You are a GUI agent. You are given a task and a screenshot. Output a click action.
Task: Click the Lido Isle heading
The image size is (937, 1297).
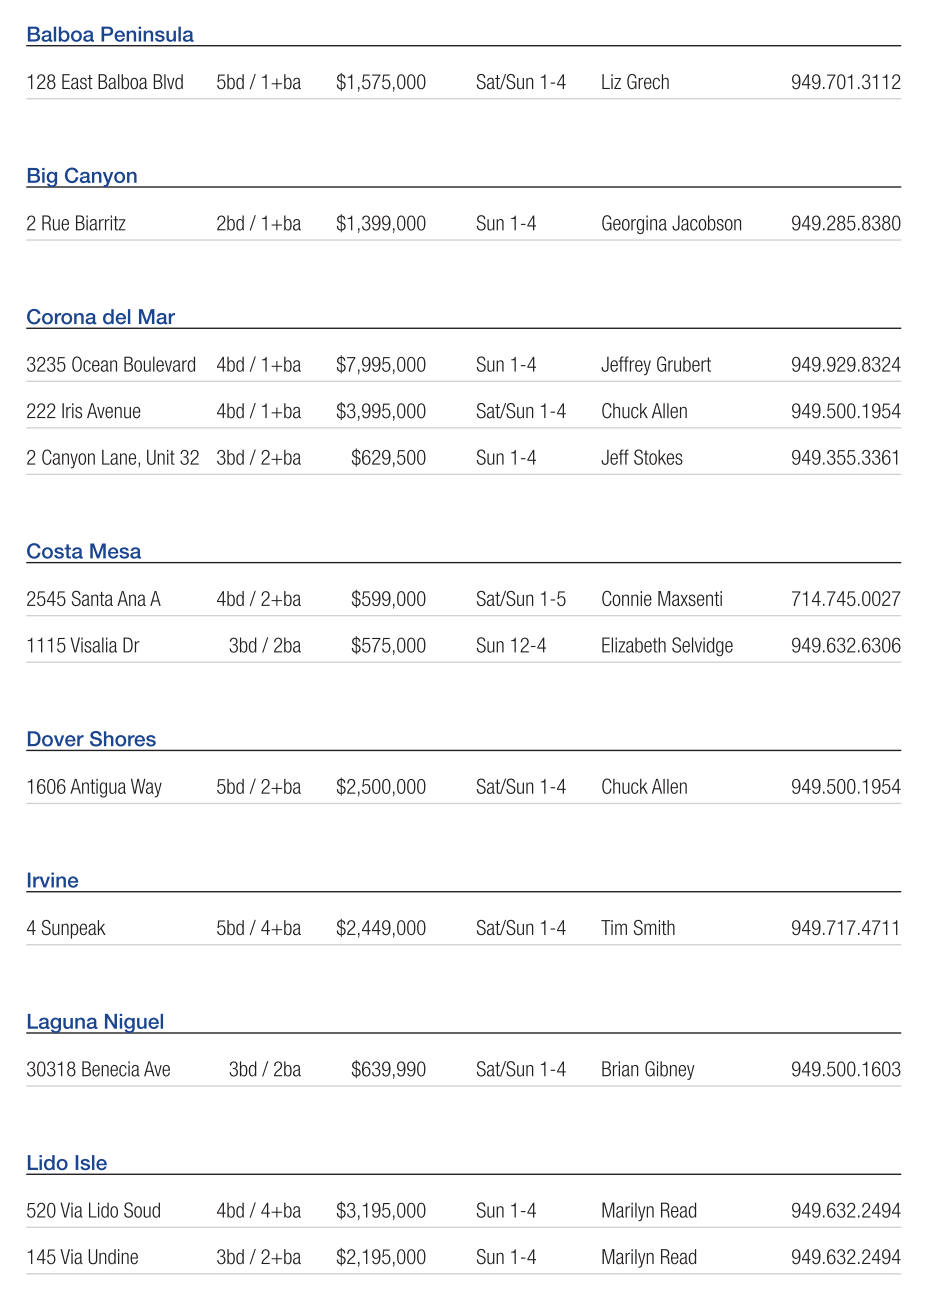coord(67,1163)
